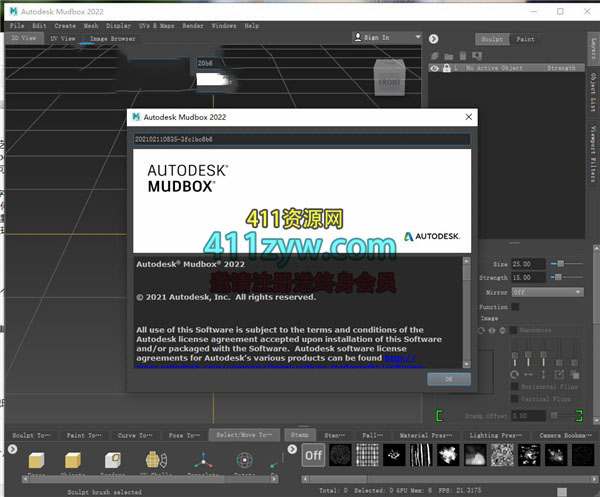Switch to the Paint layers tab

(525, 39)
